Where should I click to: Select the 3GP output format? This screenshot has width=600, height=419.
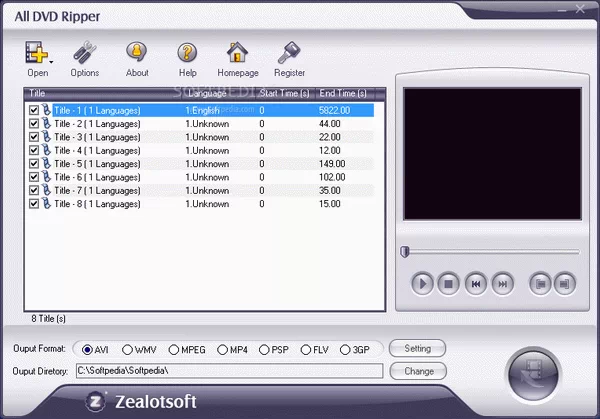pyautogui.click(x=345, y=350)
